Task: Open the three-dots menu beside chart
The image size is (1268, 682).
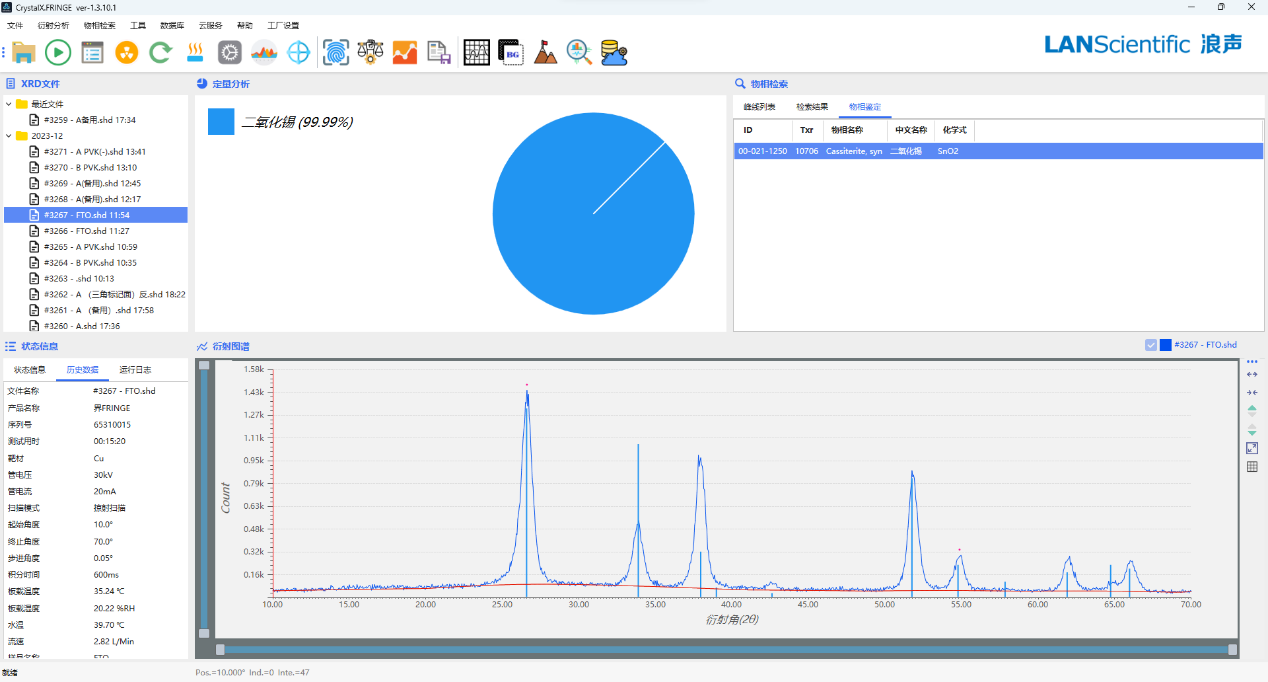Action: tap(1252, 362)
